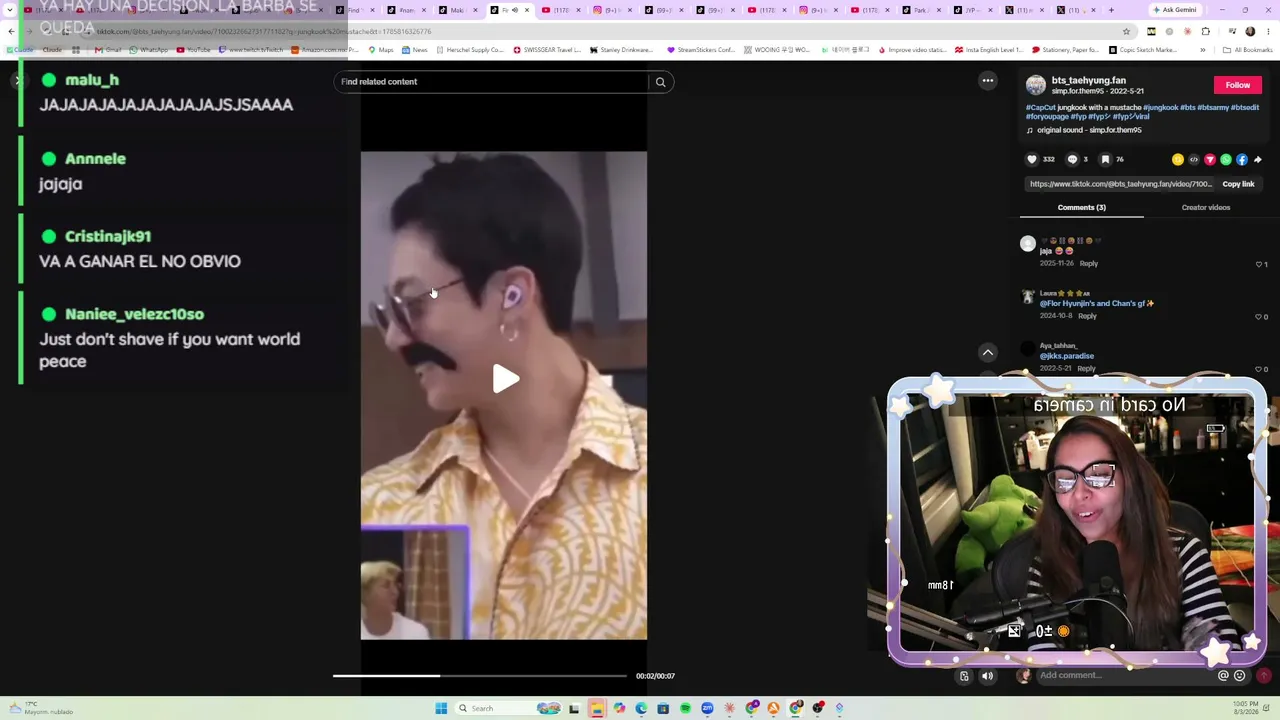Reply to the Aya_tahhan_ comment
The height and width of the screenshot is (720, 1280).
coord(1086,369)
